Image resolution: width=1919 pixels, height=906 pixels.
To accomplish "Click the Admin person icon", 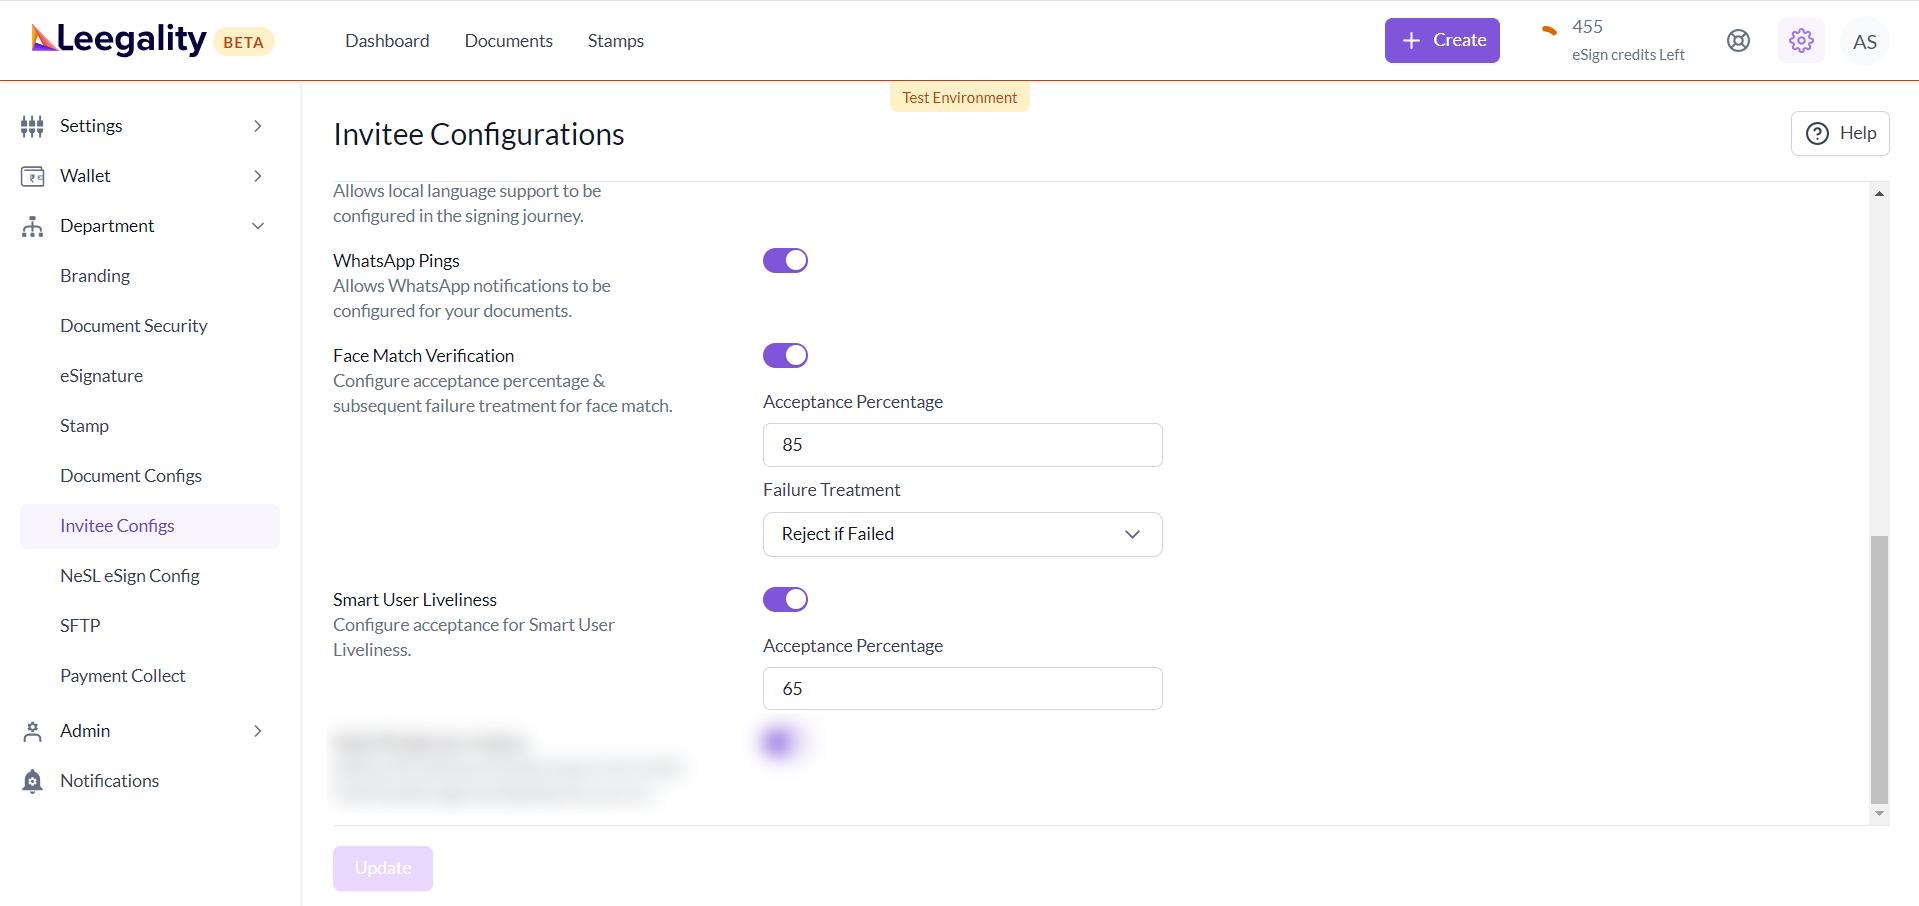I will tap(32, 731).
